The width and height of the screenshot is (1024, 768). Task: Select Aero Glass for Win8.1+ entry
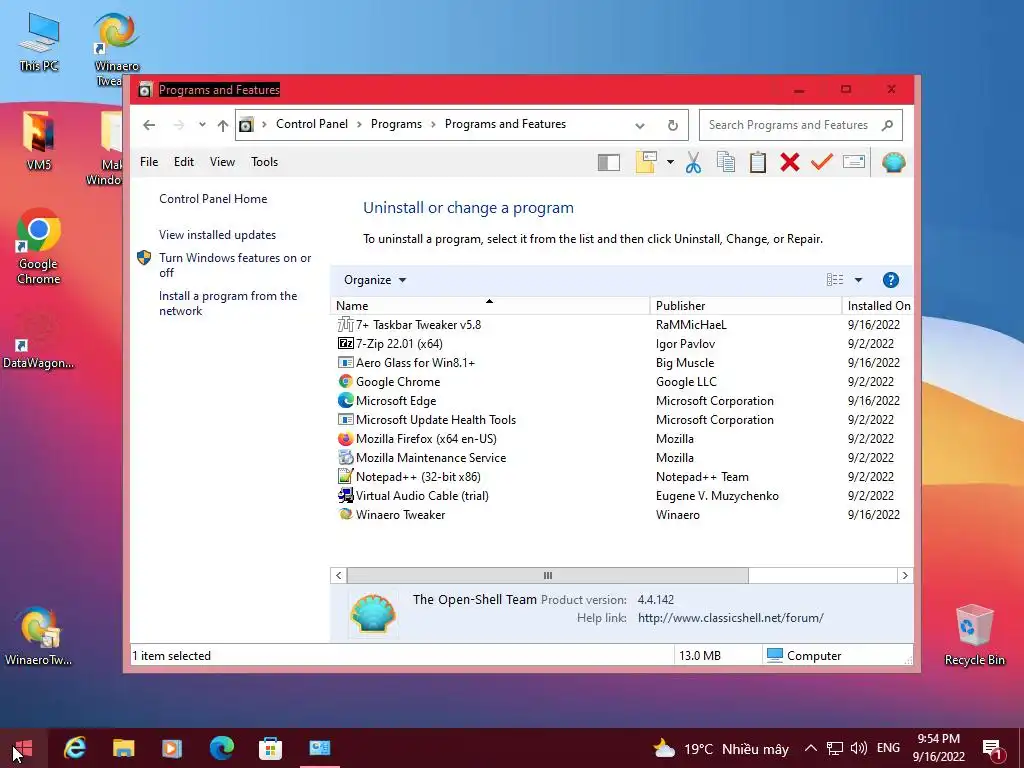point(415,362)
